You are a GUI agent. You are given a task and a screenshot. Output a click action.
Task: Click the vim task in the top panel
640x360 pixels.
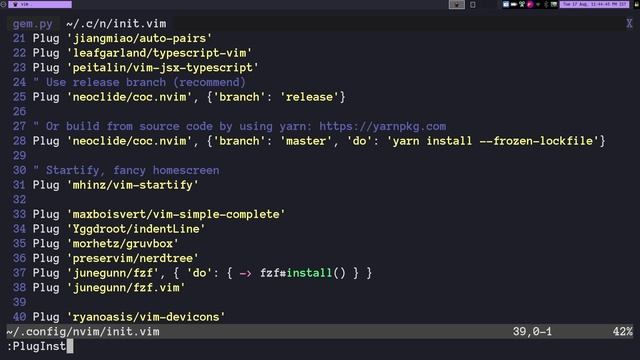pos(40,4)
